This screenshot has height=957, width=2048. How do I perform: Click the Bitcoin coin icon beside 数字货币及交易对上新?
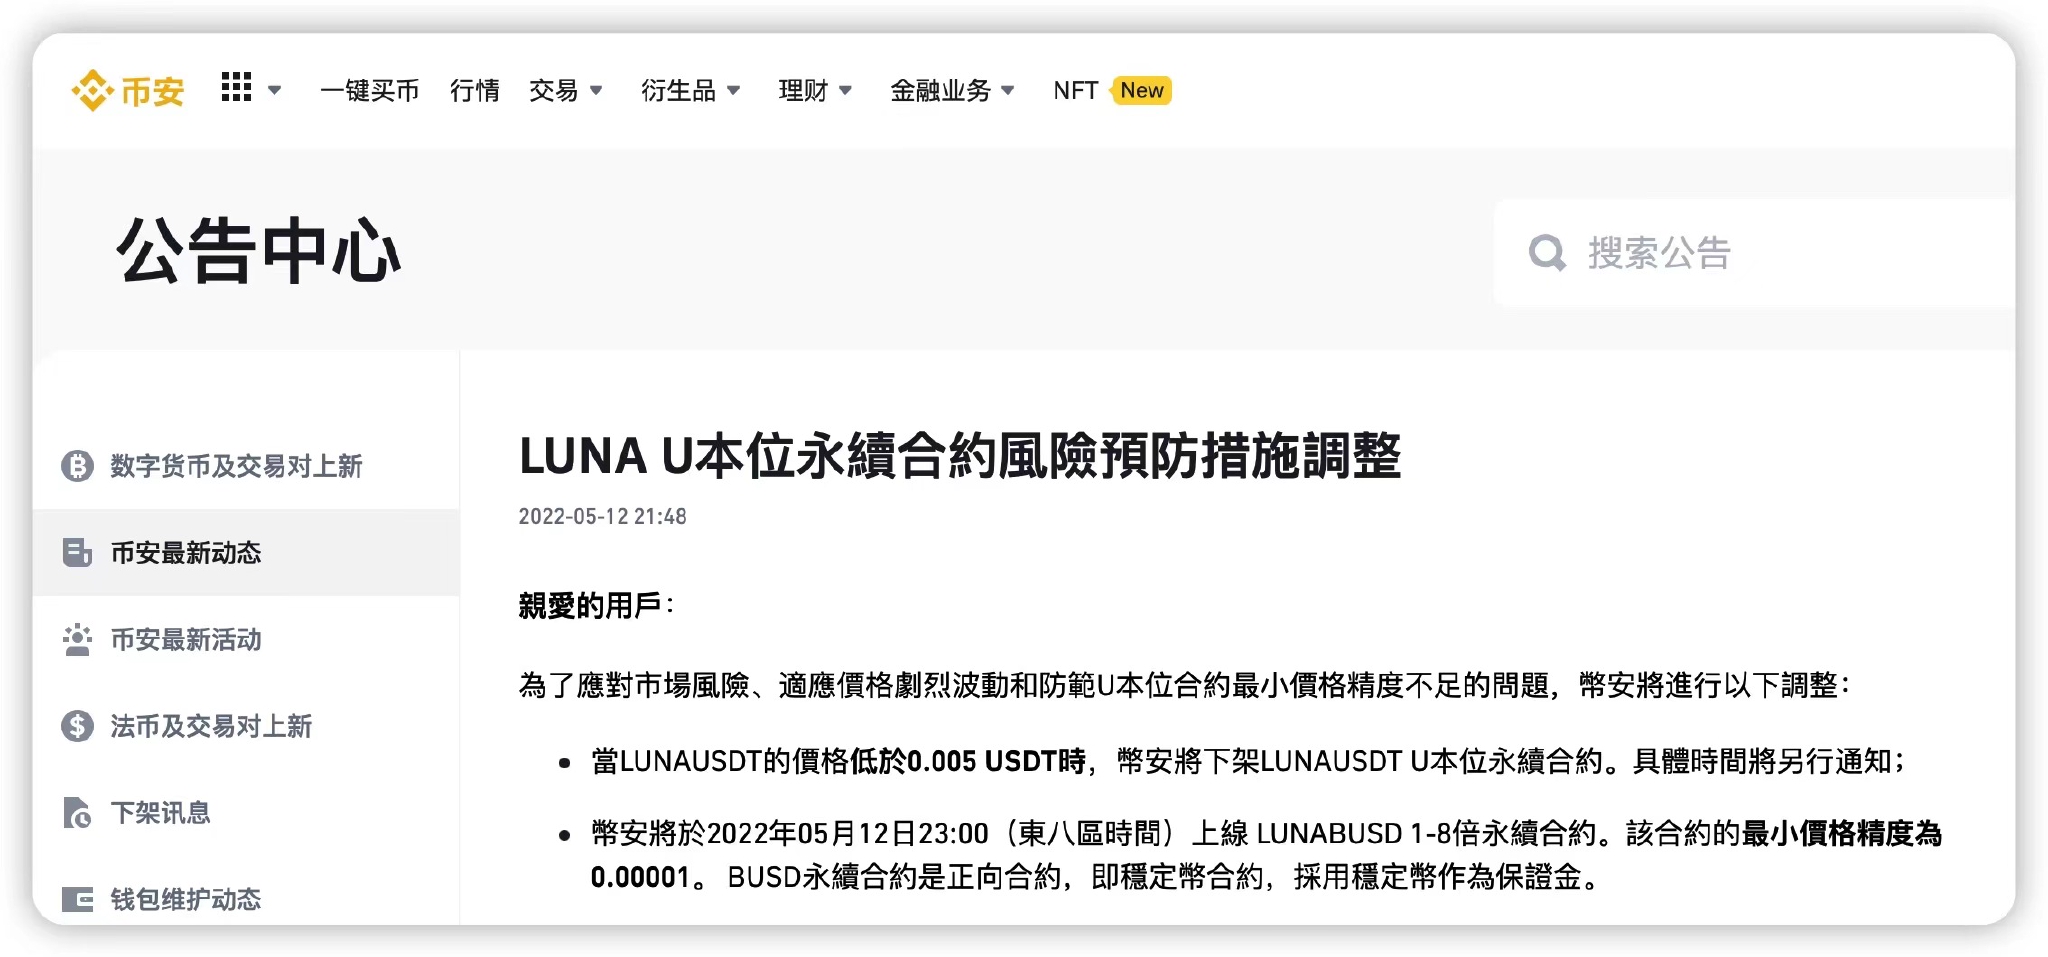coord(77,466)
